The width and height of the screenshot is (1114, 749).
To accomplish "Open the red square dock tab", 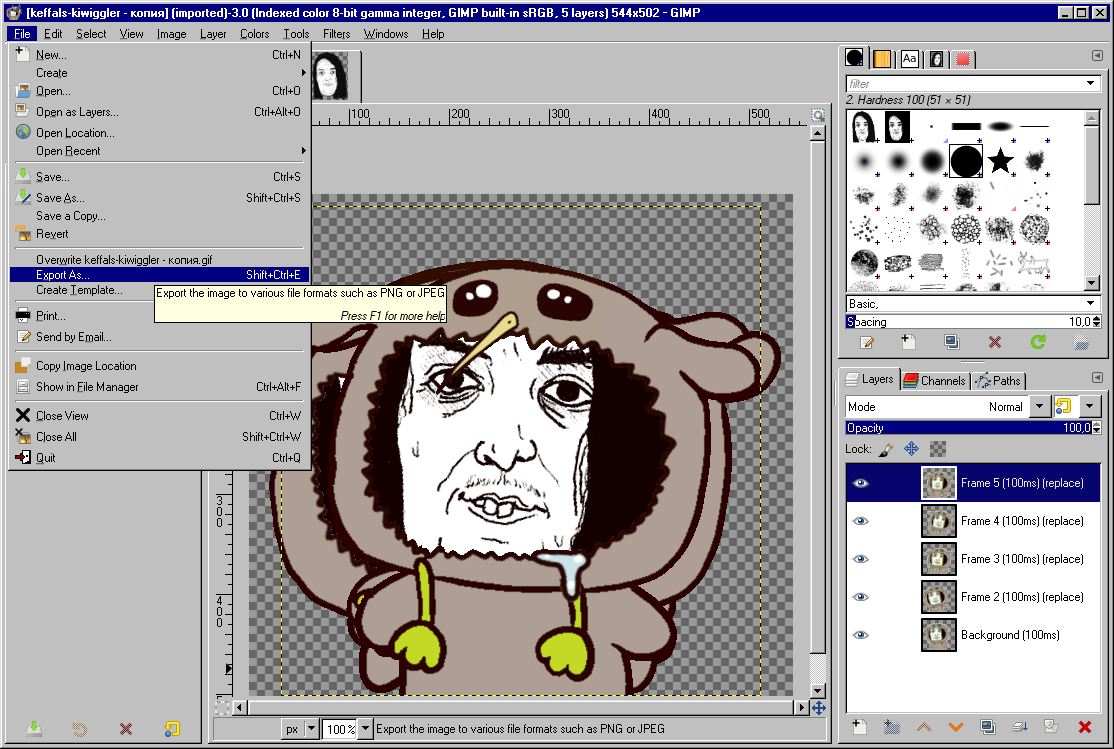I will pos(963,59).
